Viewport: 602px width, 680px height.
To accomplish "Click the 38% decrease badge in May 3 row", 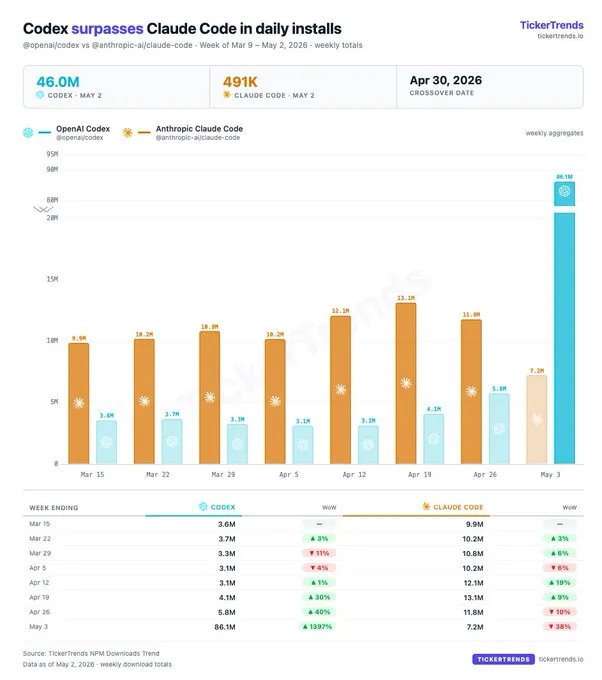I will pos(560,627).
